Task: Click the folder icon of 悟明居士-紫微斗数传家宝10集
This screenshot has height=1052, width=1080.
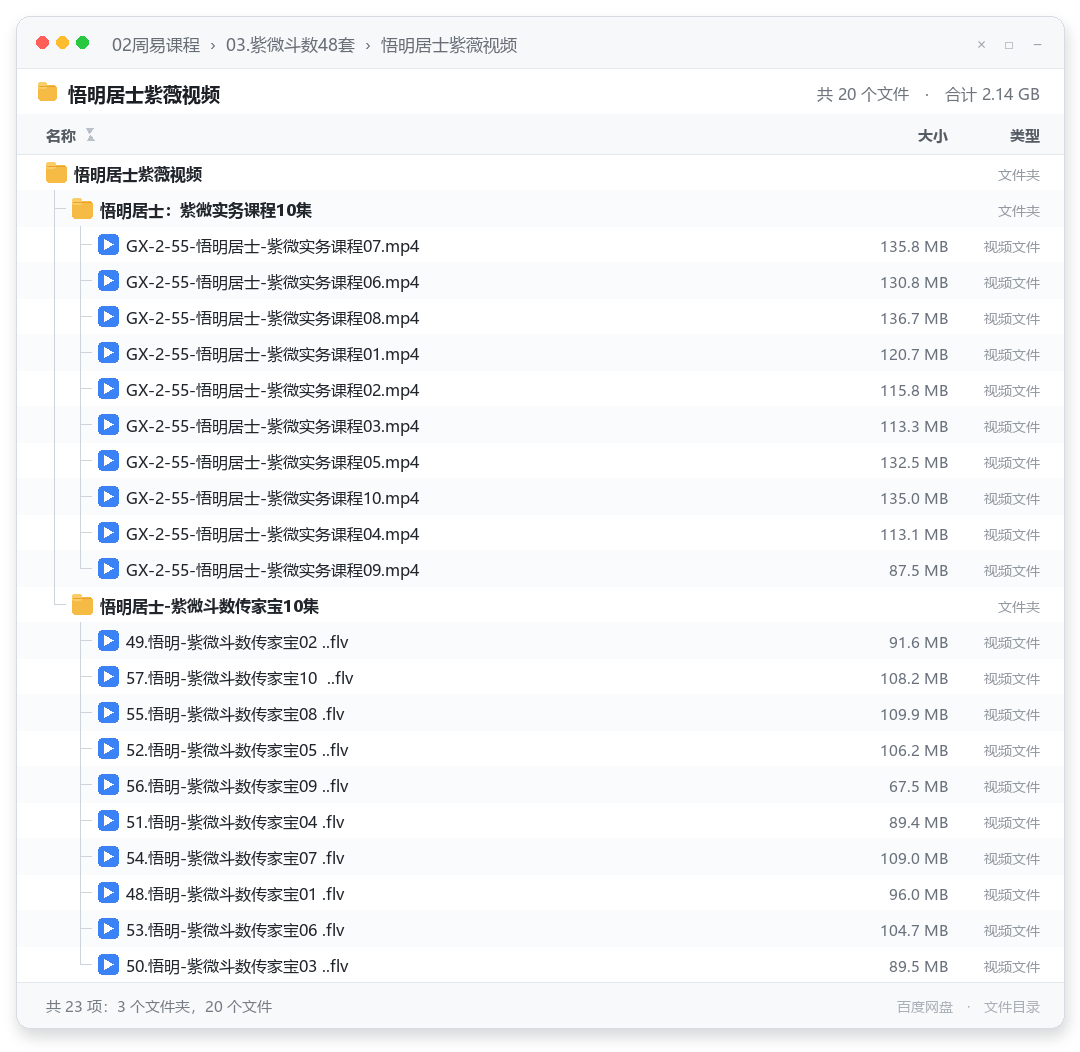Action: click(x=82, y=606)
